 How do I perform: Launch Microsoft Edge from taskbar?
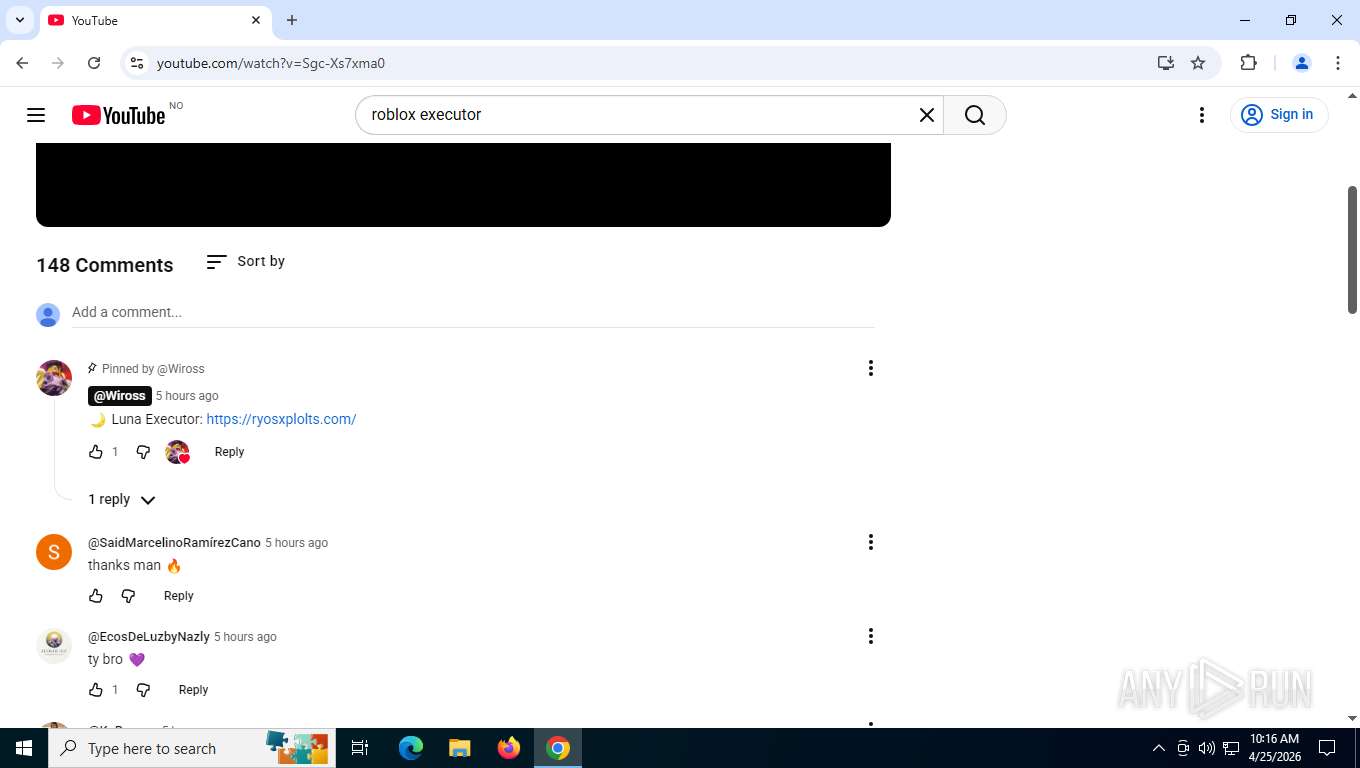tap(411, 748)
